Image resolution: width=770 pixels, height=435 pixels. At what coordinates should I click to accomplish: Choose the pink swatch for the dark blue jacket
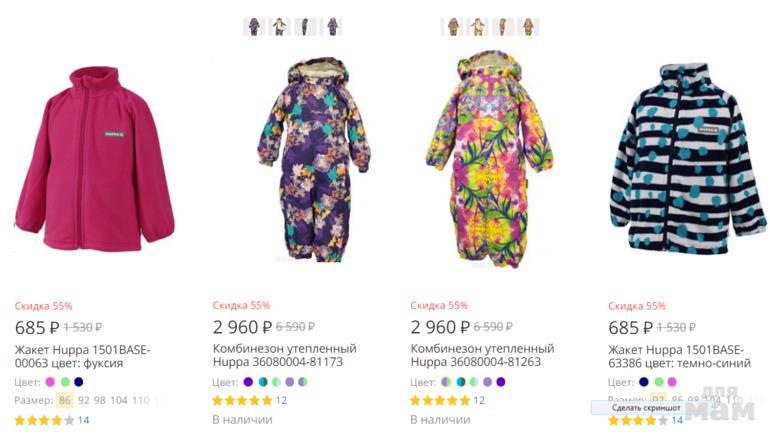pyautogui.click(x=672, y=382)
